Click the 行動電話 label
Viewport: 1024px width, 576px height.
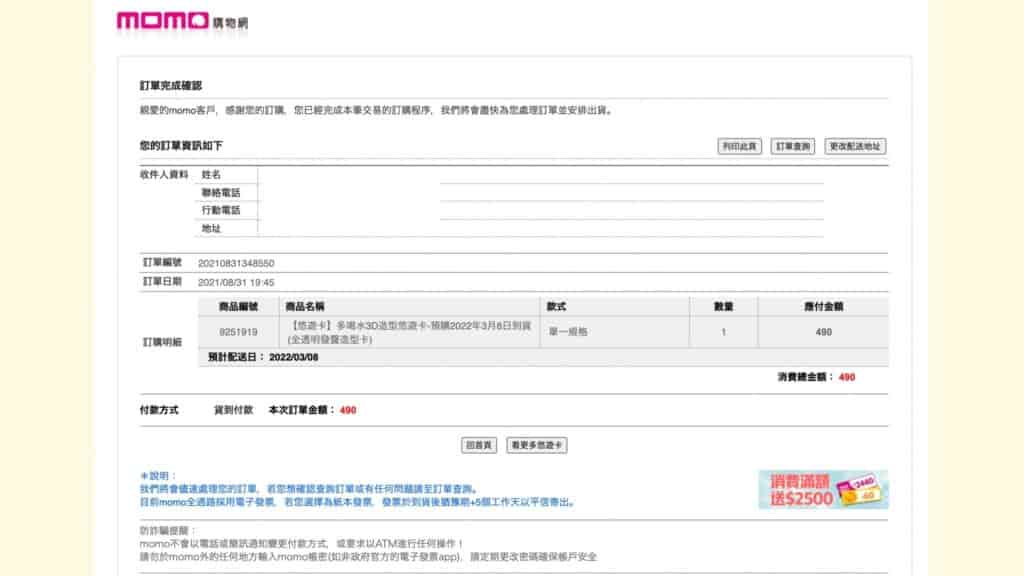[221, 210]
